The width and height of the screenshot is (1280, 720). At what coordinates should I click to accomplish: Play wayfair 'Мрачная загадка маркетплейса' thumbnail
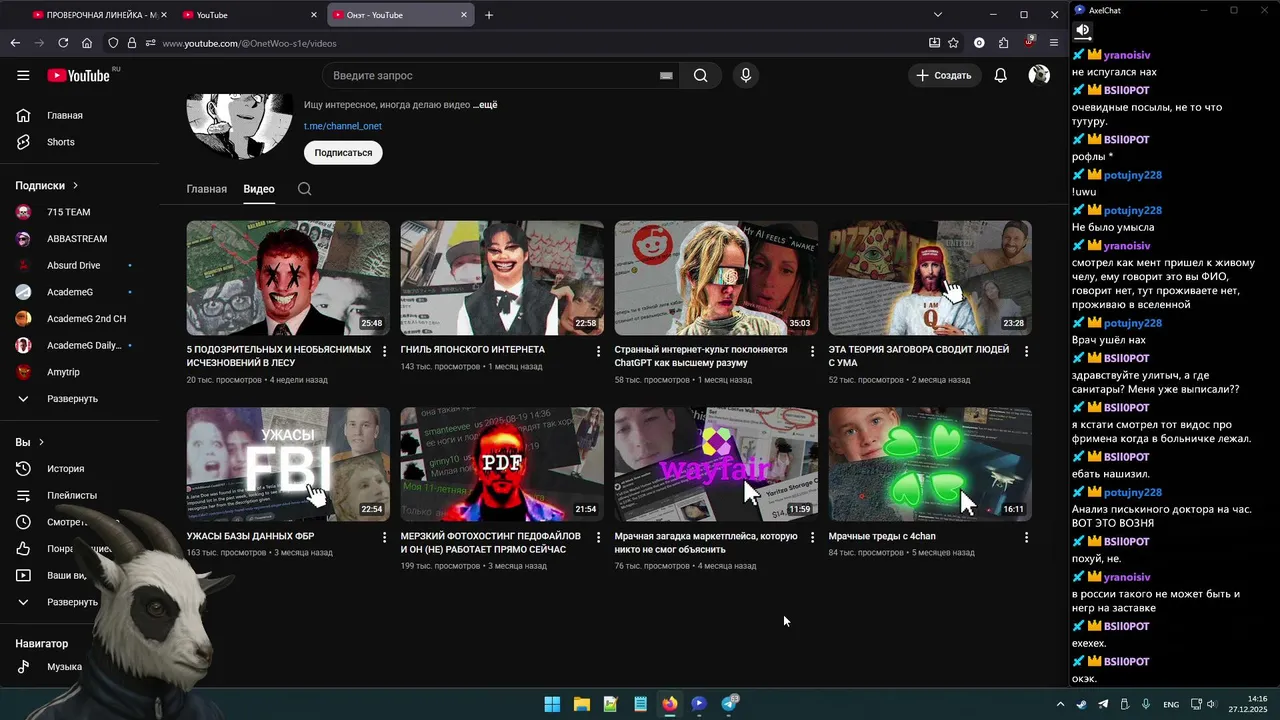pos(716,464)
